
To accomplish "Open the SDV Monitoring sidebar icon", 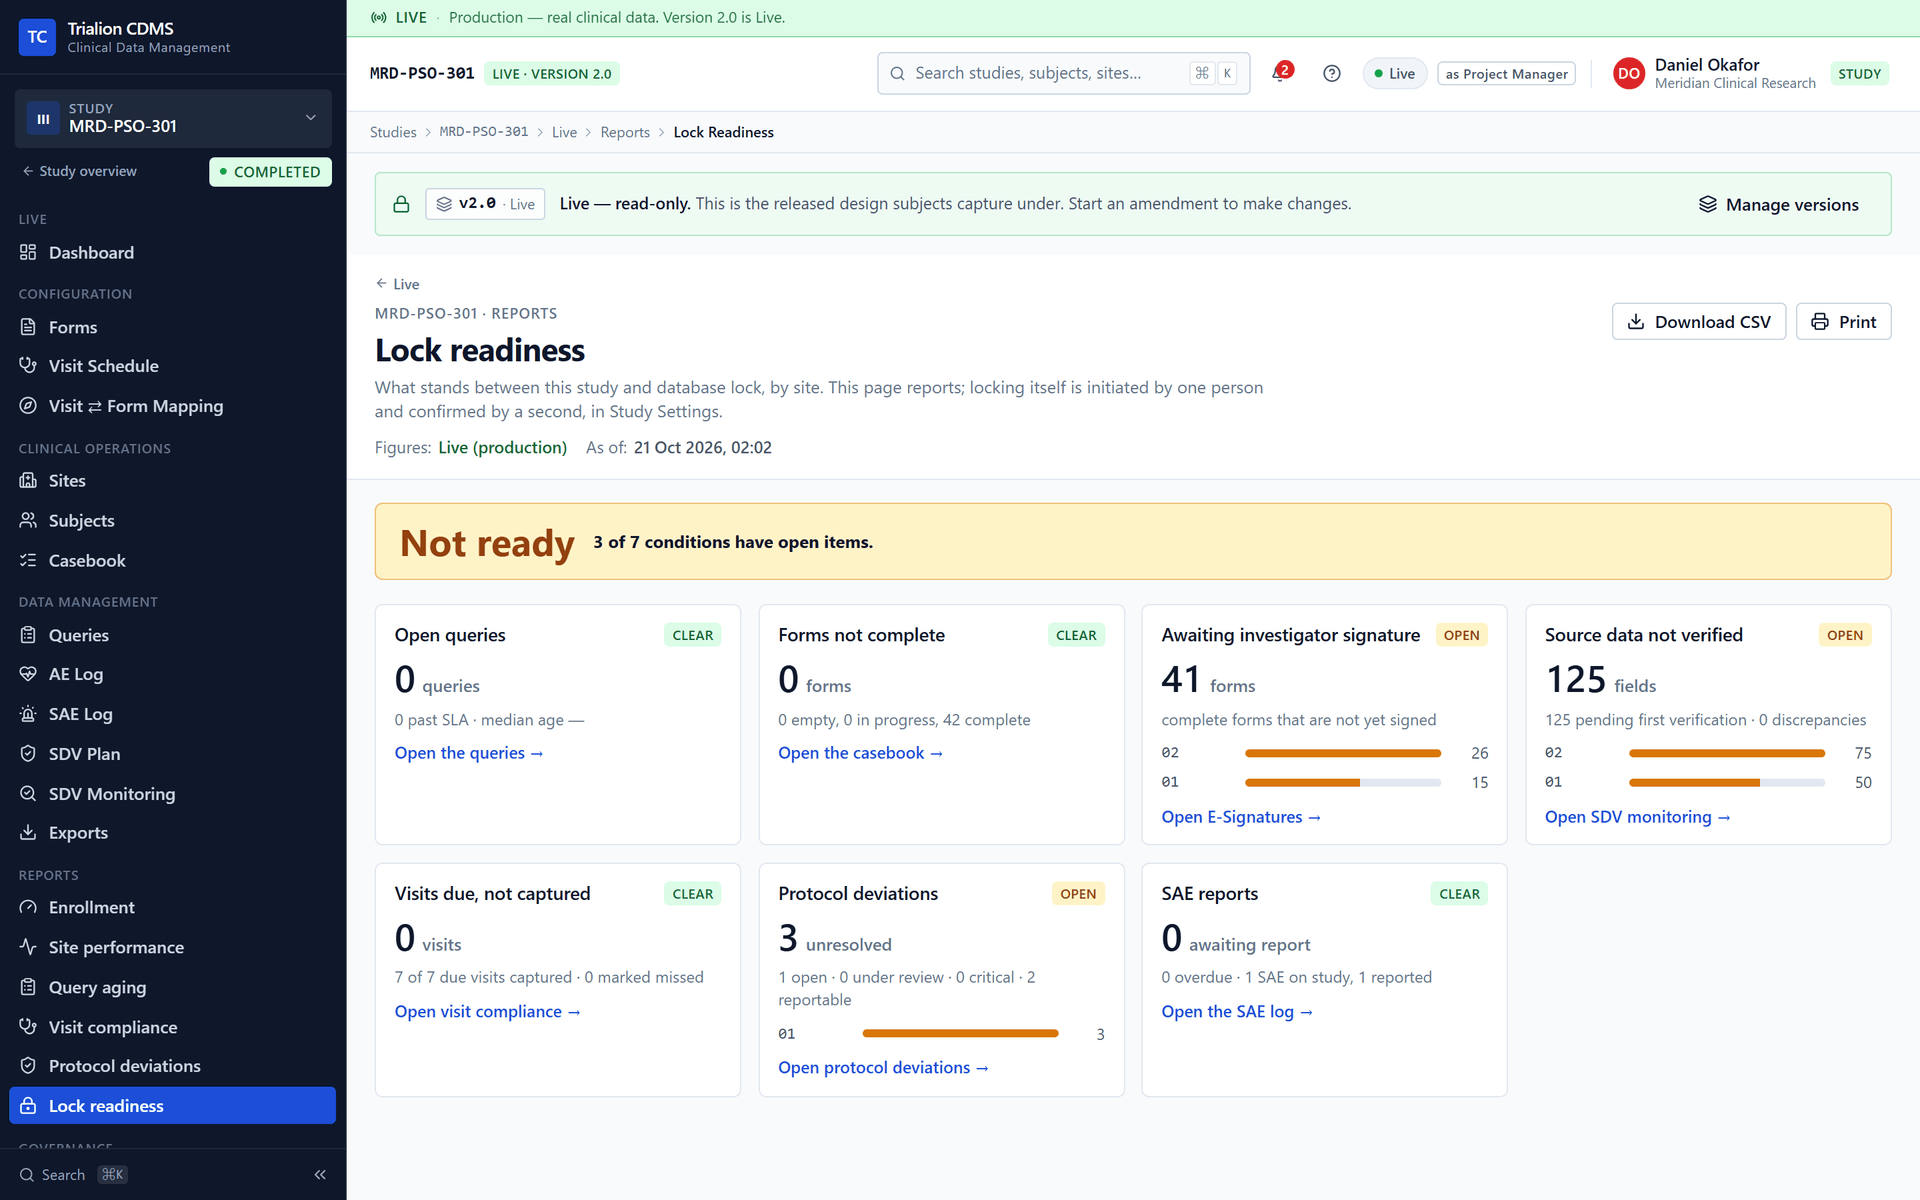I will (x=28, y=794).
